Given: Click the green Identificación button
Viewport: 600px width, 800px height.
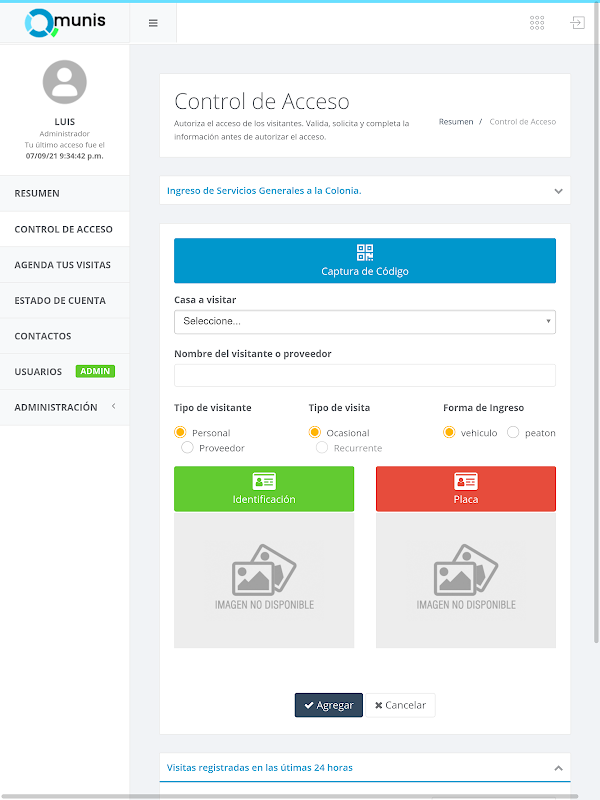Looking at the screenshot, I should click(x=264, y=489).
